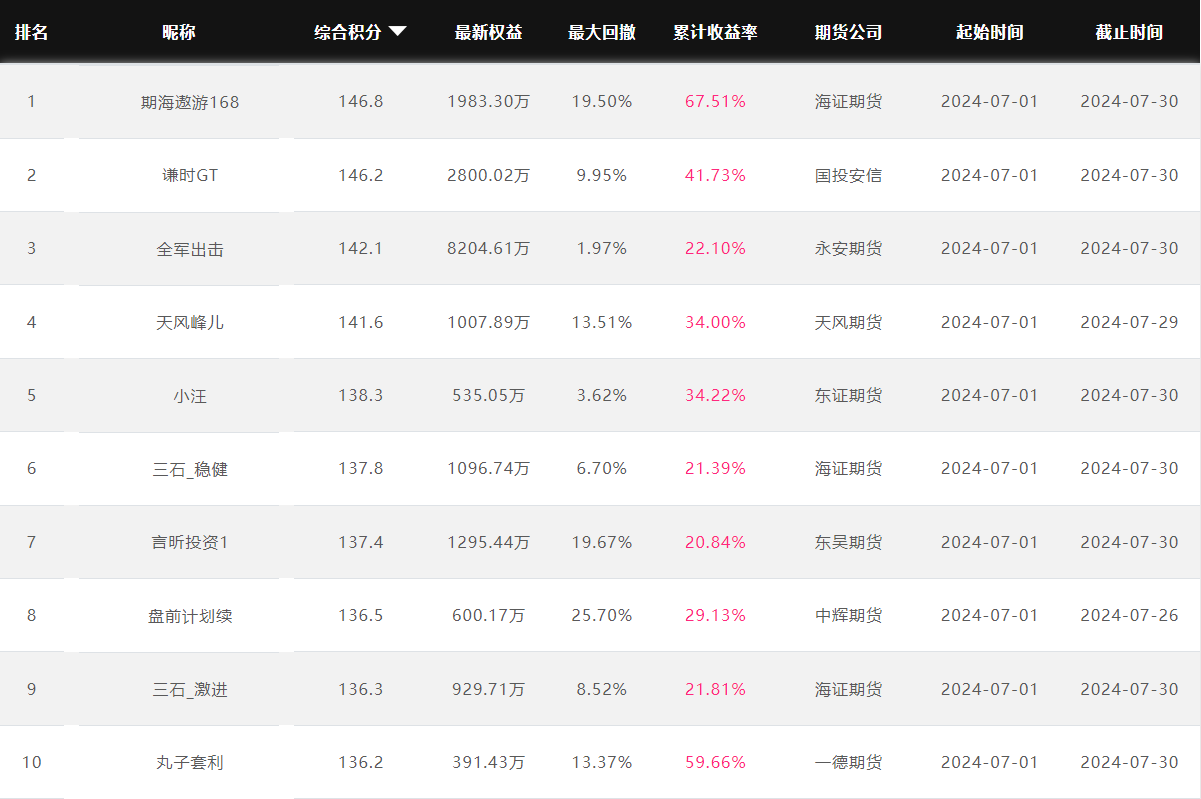Click return rate 67.51%
Viewport: 1201px width, 799px height.
pyautogui.click(x=715, y=102)
